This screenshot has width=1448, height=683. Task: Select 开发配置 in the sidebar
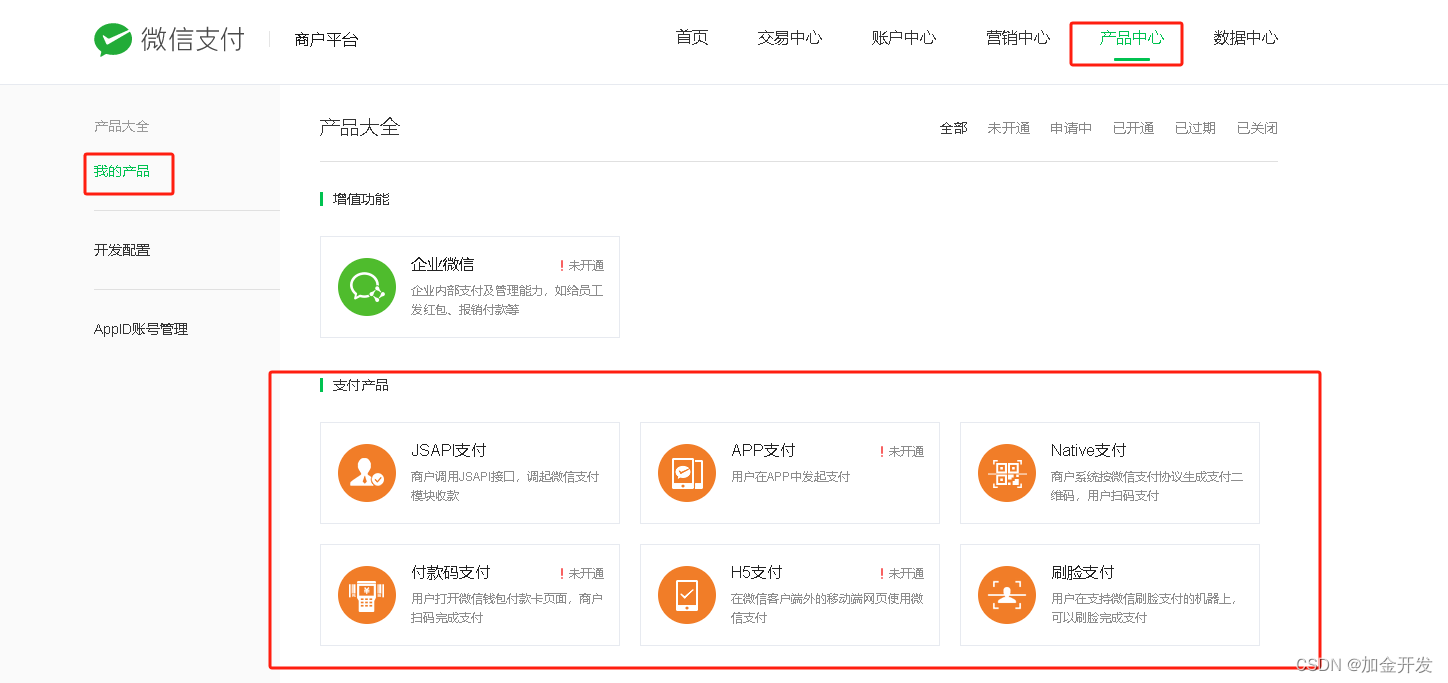pyautogui.click(x=122, y=250)
